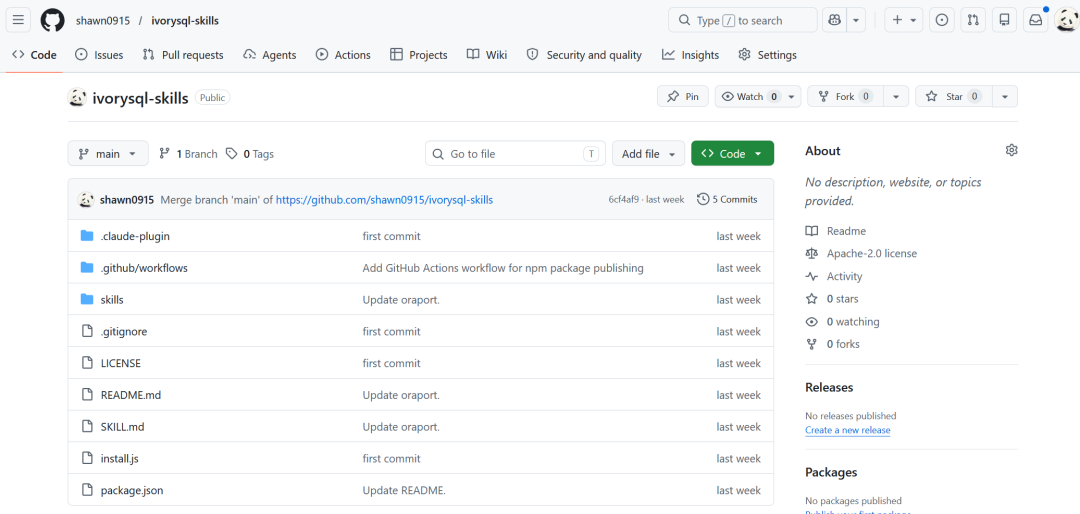
Task: Switch to the Pull requests tab
Action: point(183,55)
